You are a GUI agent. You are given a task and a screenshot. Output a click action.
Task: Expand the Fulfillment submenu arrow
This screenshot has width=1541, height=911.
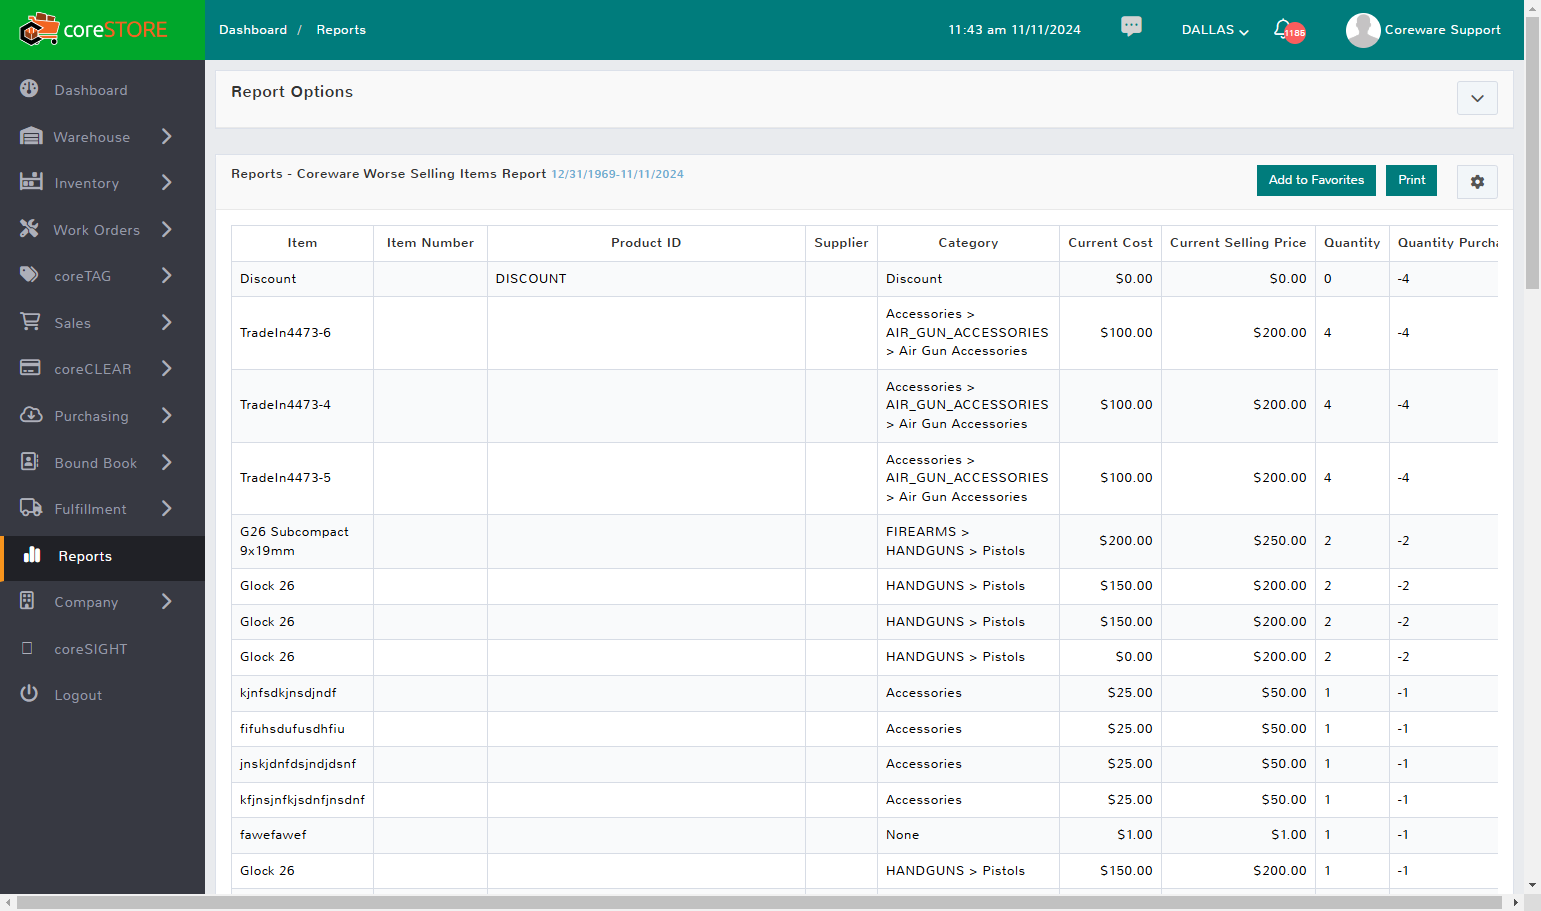(x=166, y=508)
